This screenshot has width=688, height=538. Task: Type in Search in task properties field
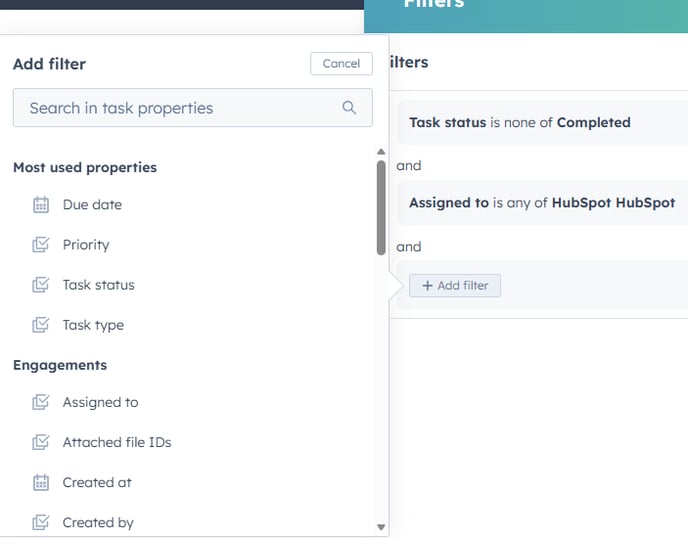pyautogui.click(x=180, y=108)
